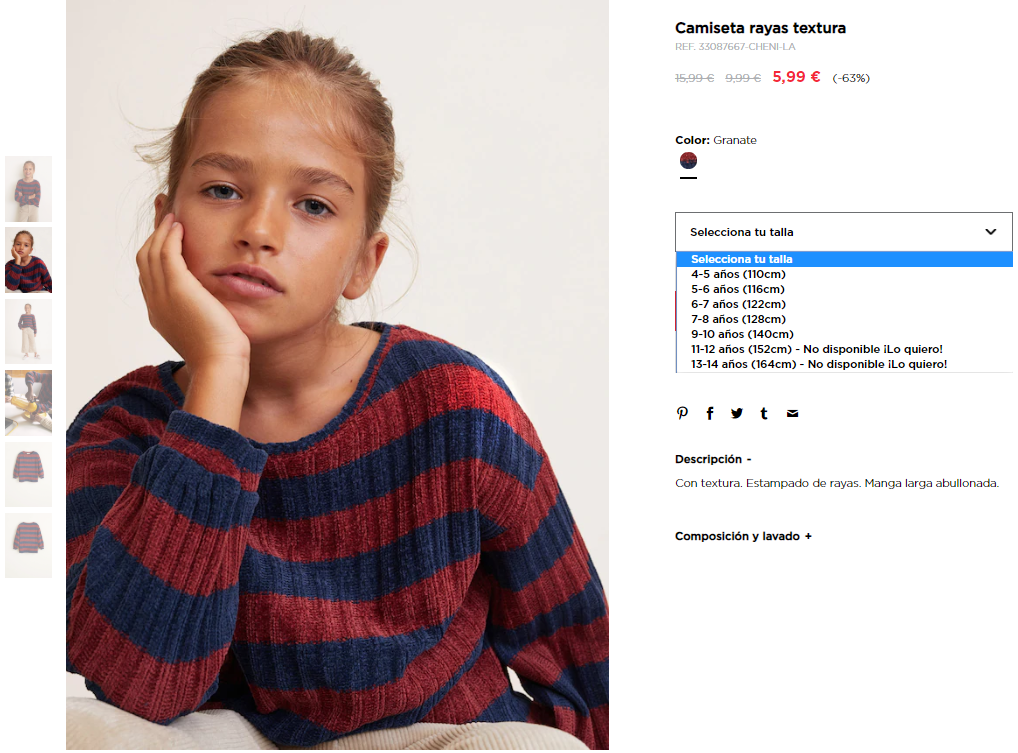Image resolution: width=1018 pixels, height=753 pixels.
Task: Open full-body model thumbnail with white pants
Action: (29, 332)
